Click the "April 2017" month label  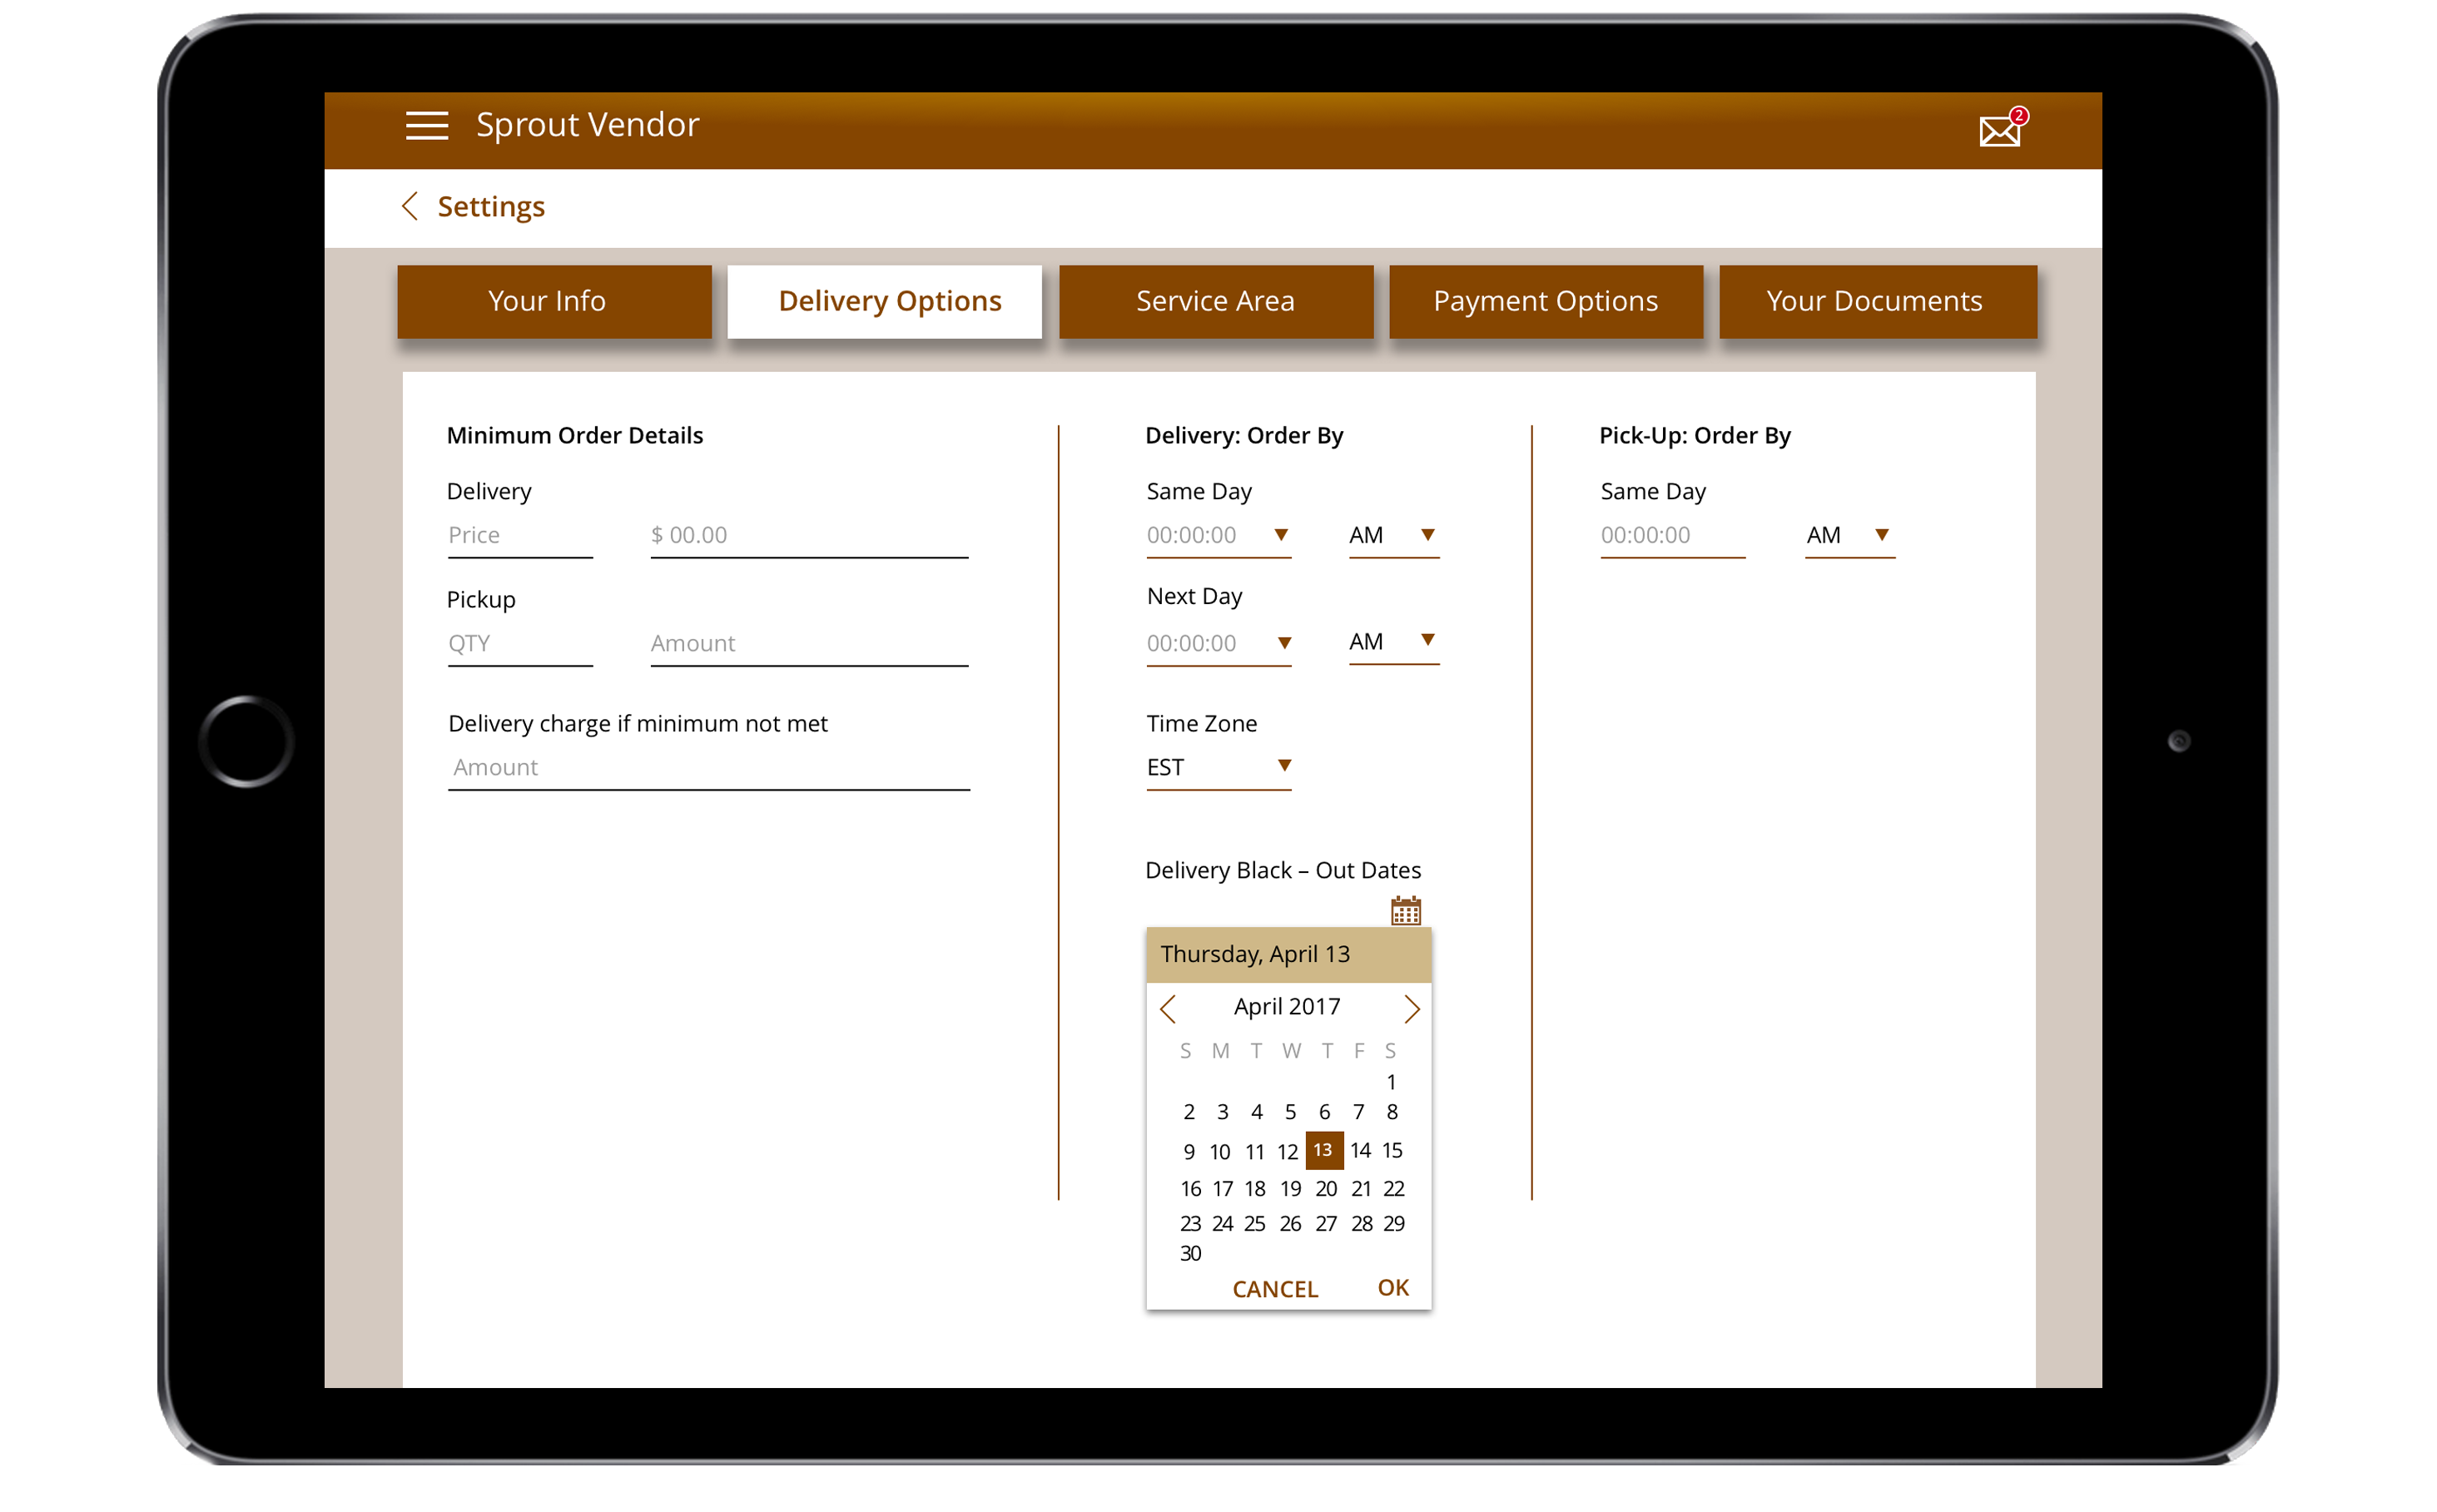[x=1286, y=1006]
